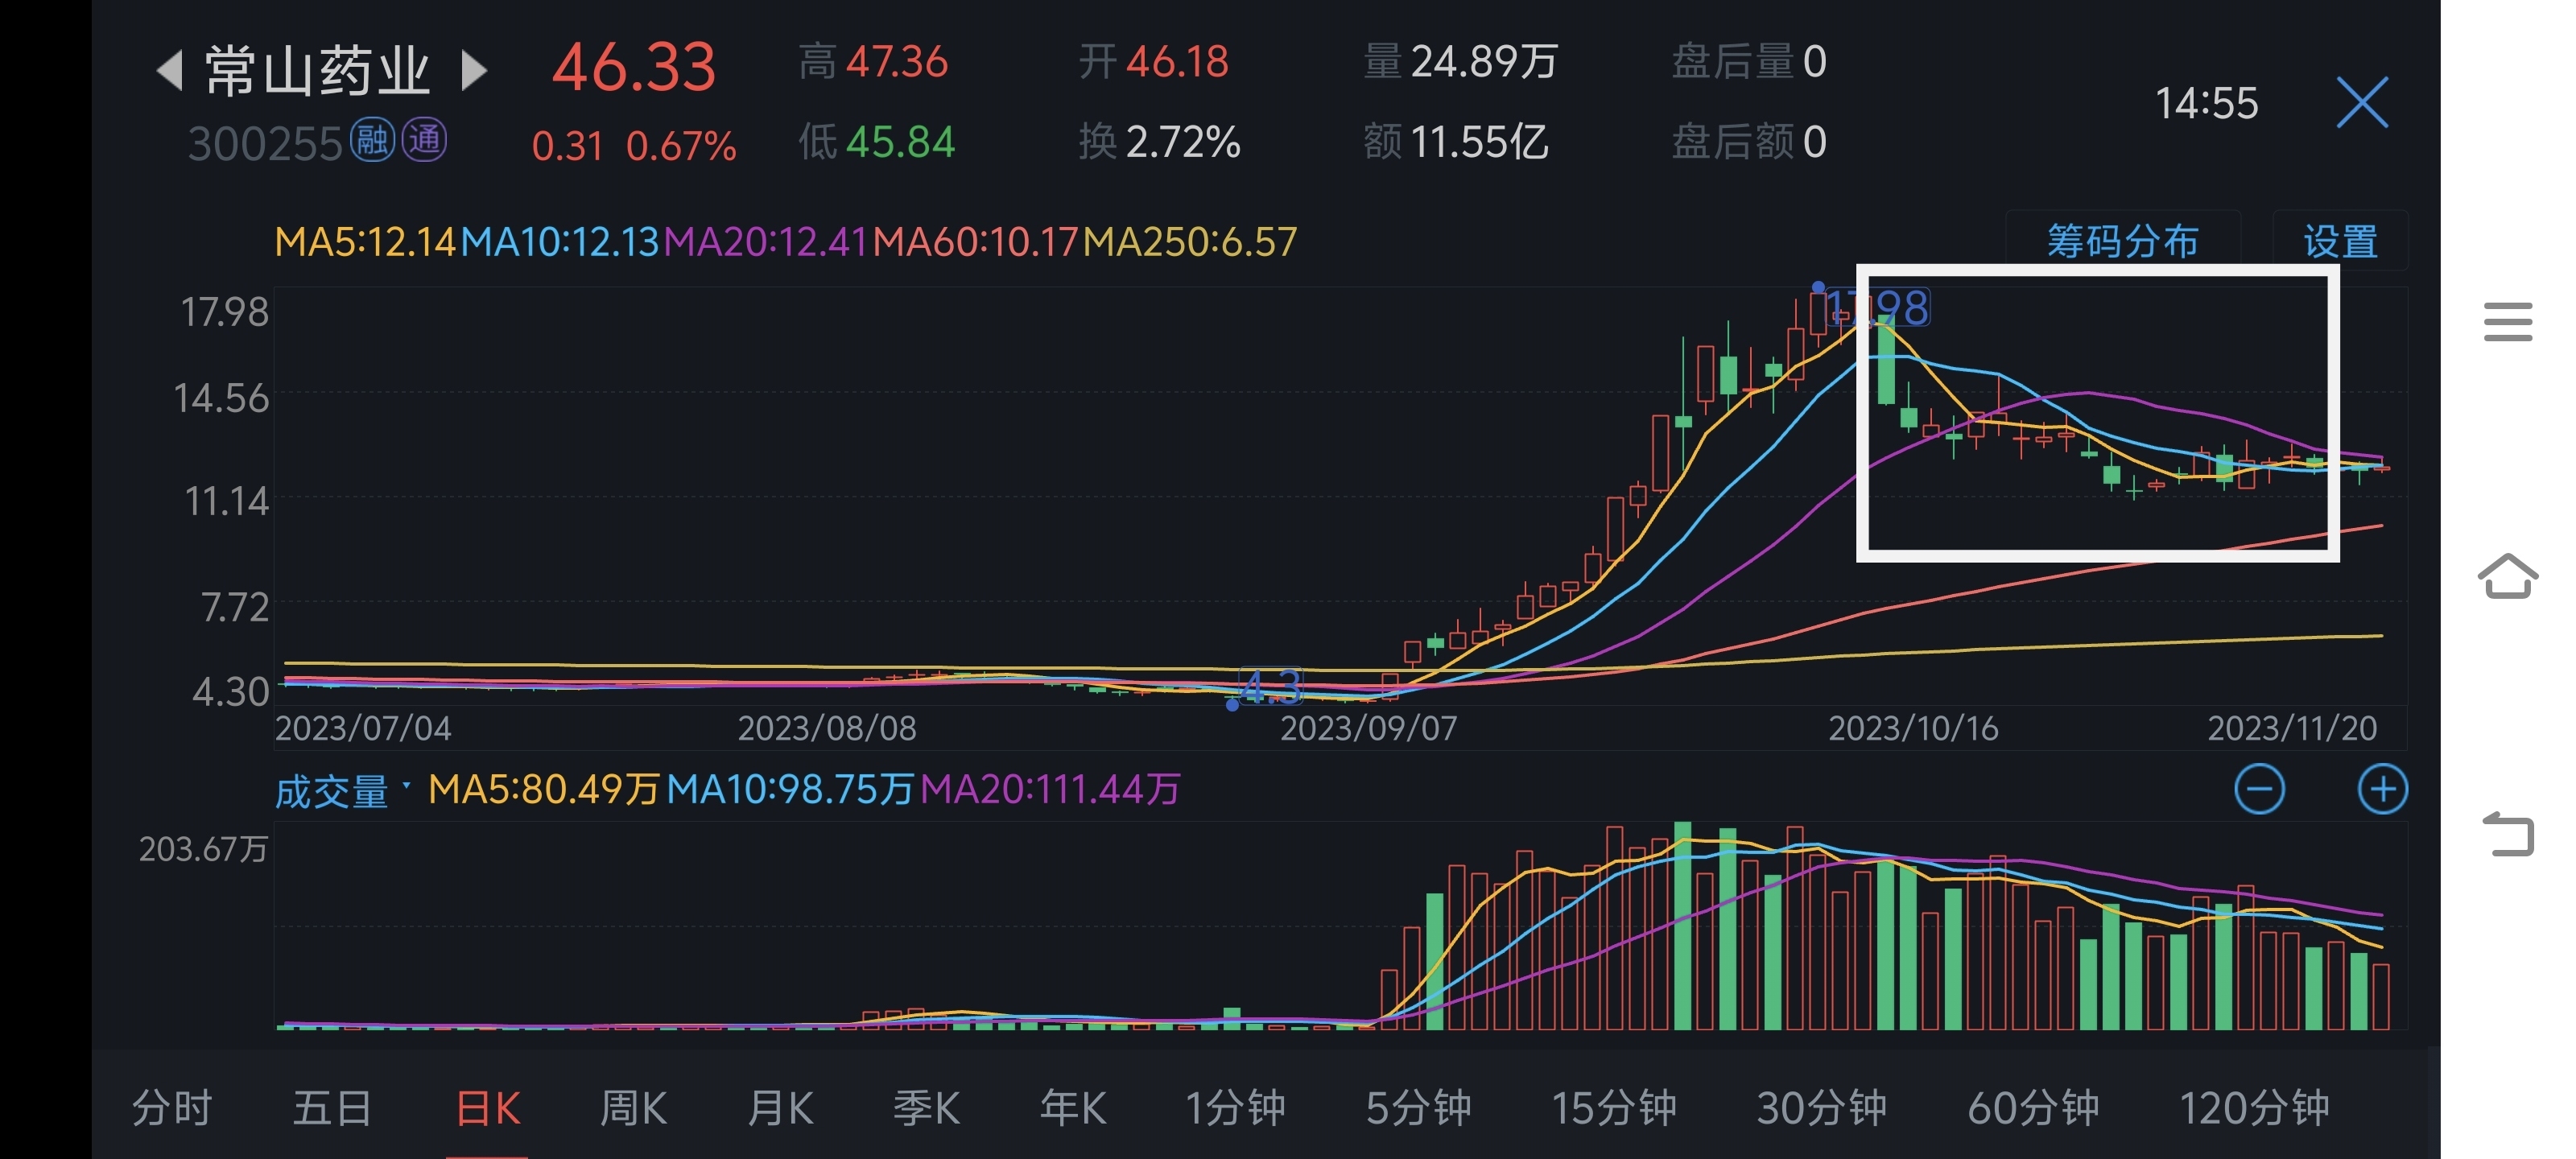Tap the MA20:12.41 indicator label
The width and height of the screenshot is (2576, 1159).
click(765, 242)
